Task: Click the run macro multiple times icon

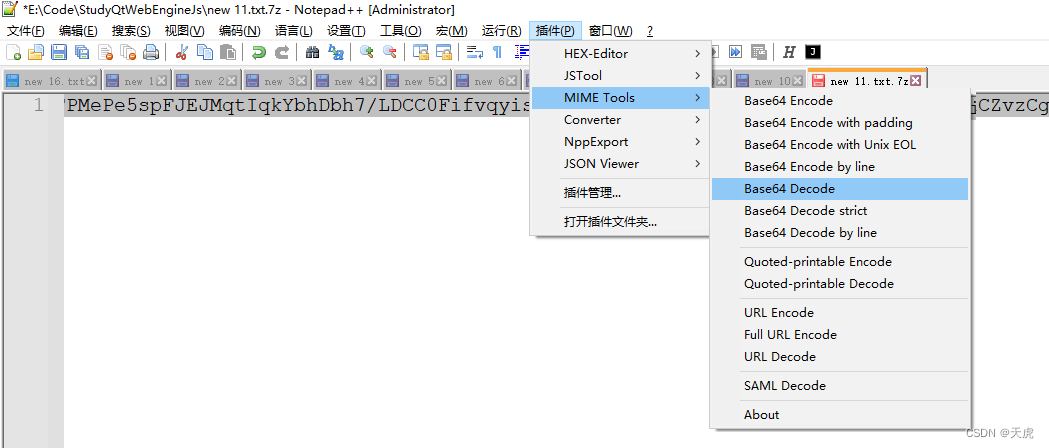Action: [735, 52]
